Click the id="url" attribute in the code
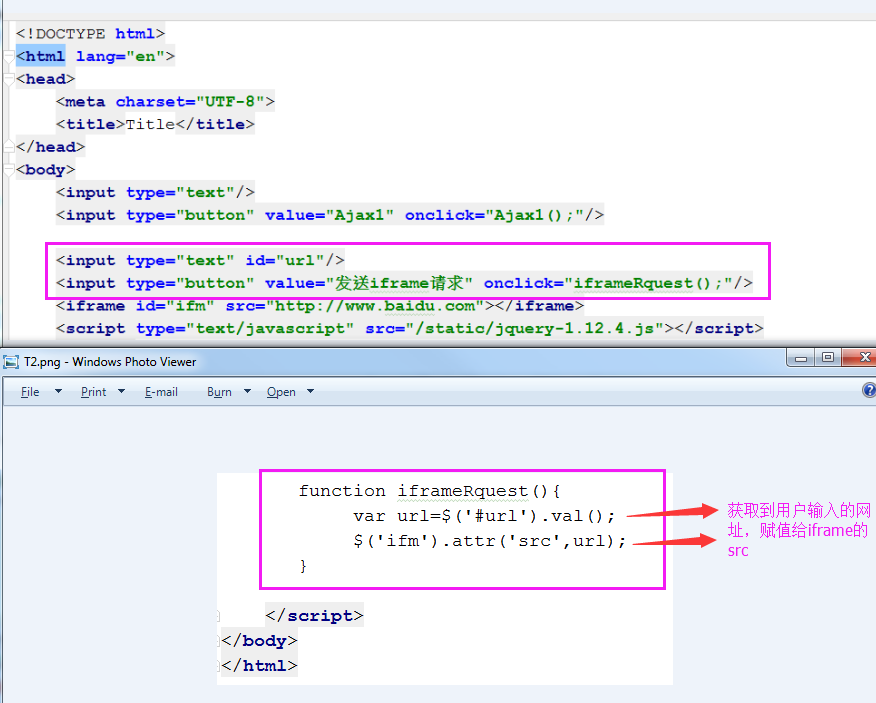 coord(285,260)
